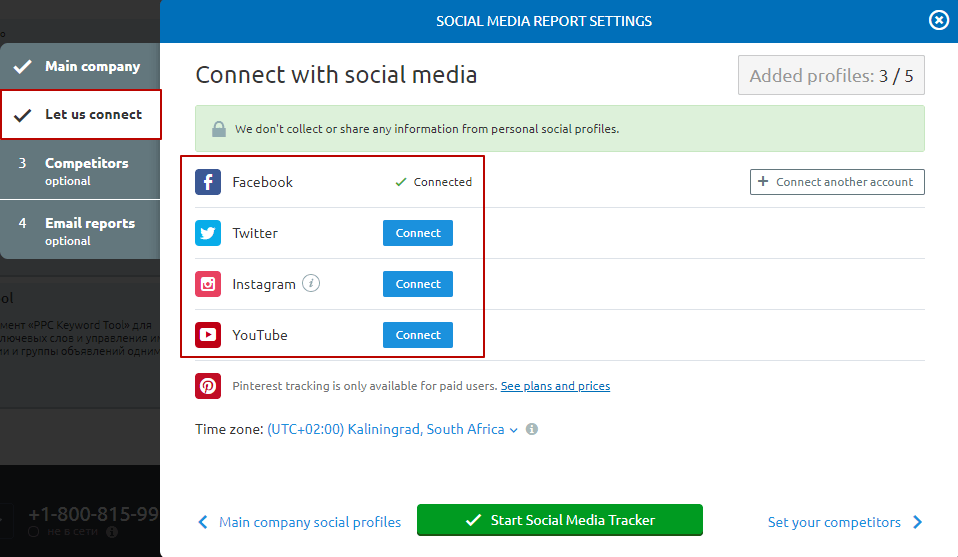Connect the Twitter account
Viewport: 958px width, 557px height.
tap(418, 233)
